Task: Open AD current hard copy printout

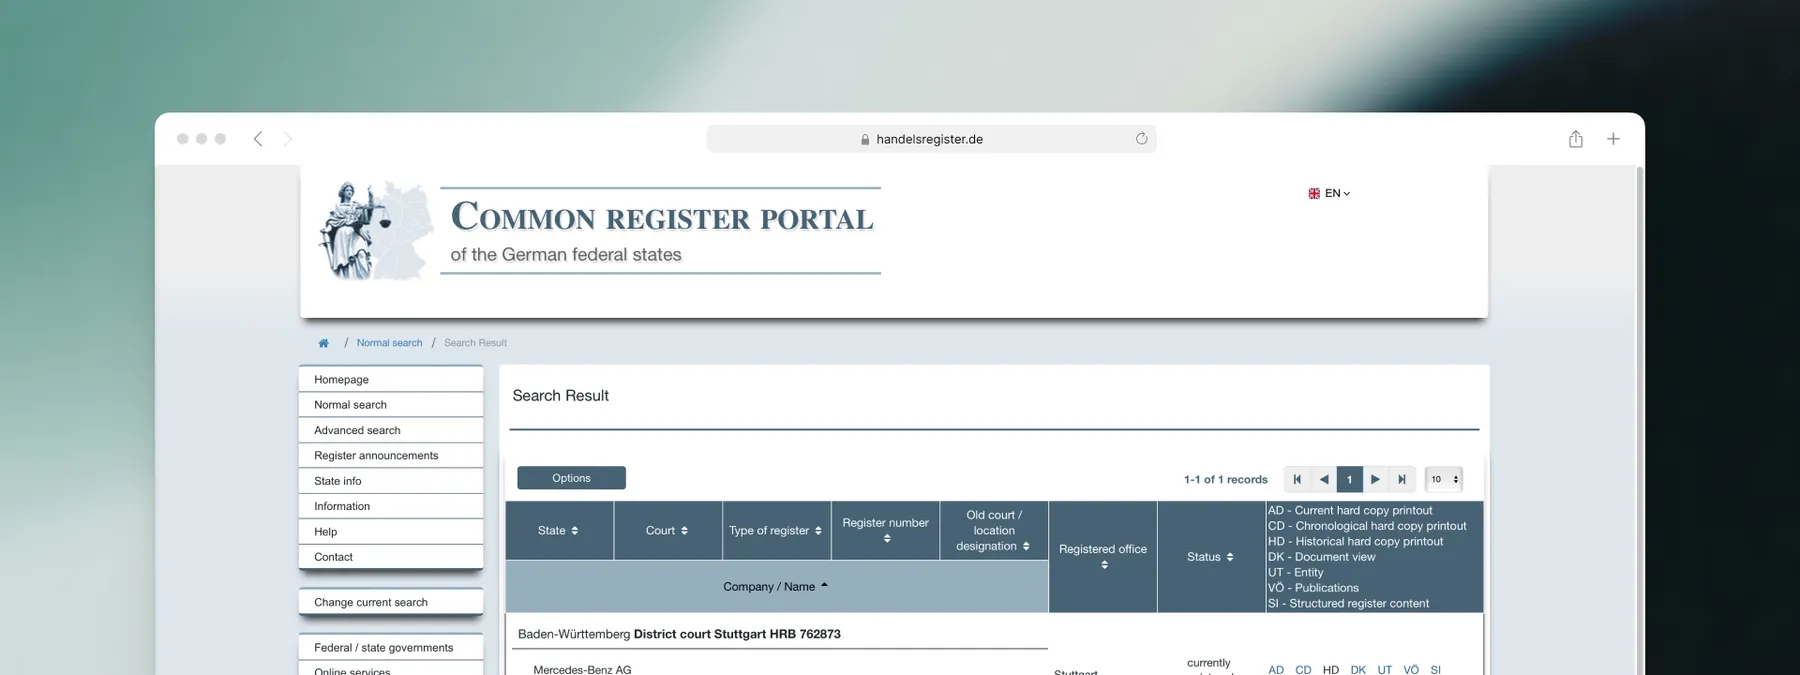Action: 1276,669
